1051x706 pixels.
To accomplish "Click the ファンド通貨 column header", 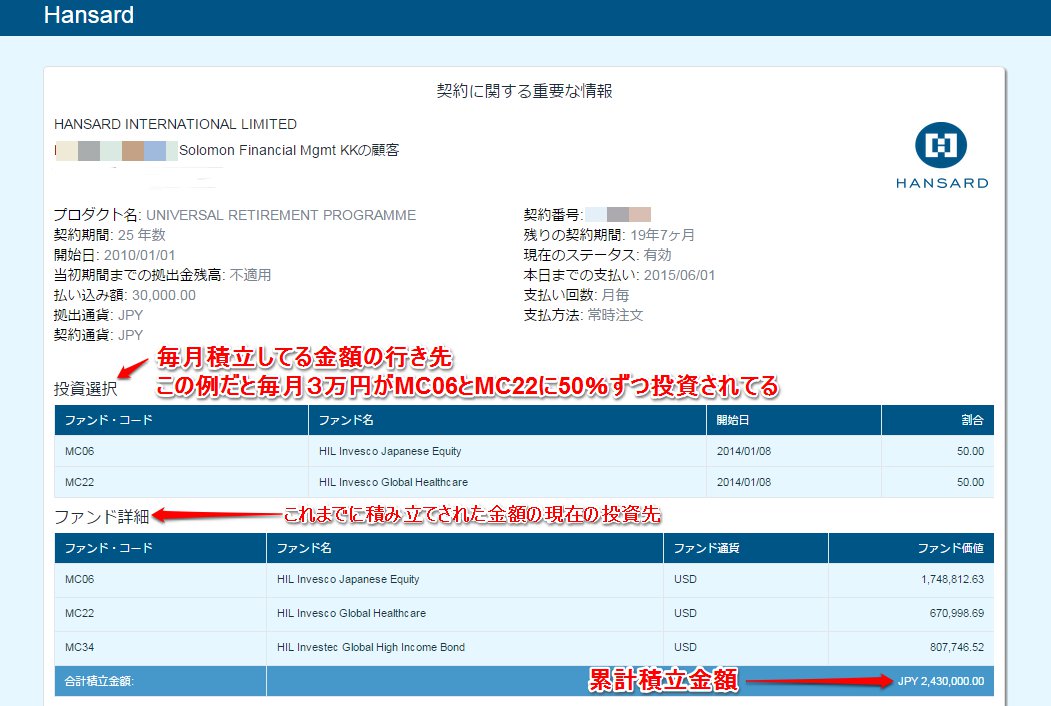I will pos(706,548).
